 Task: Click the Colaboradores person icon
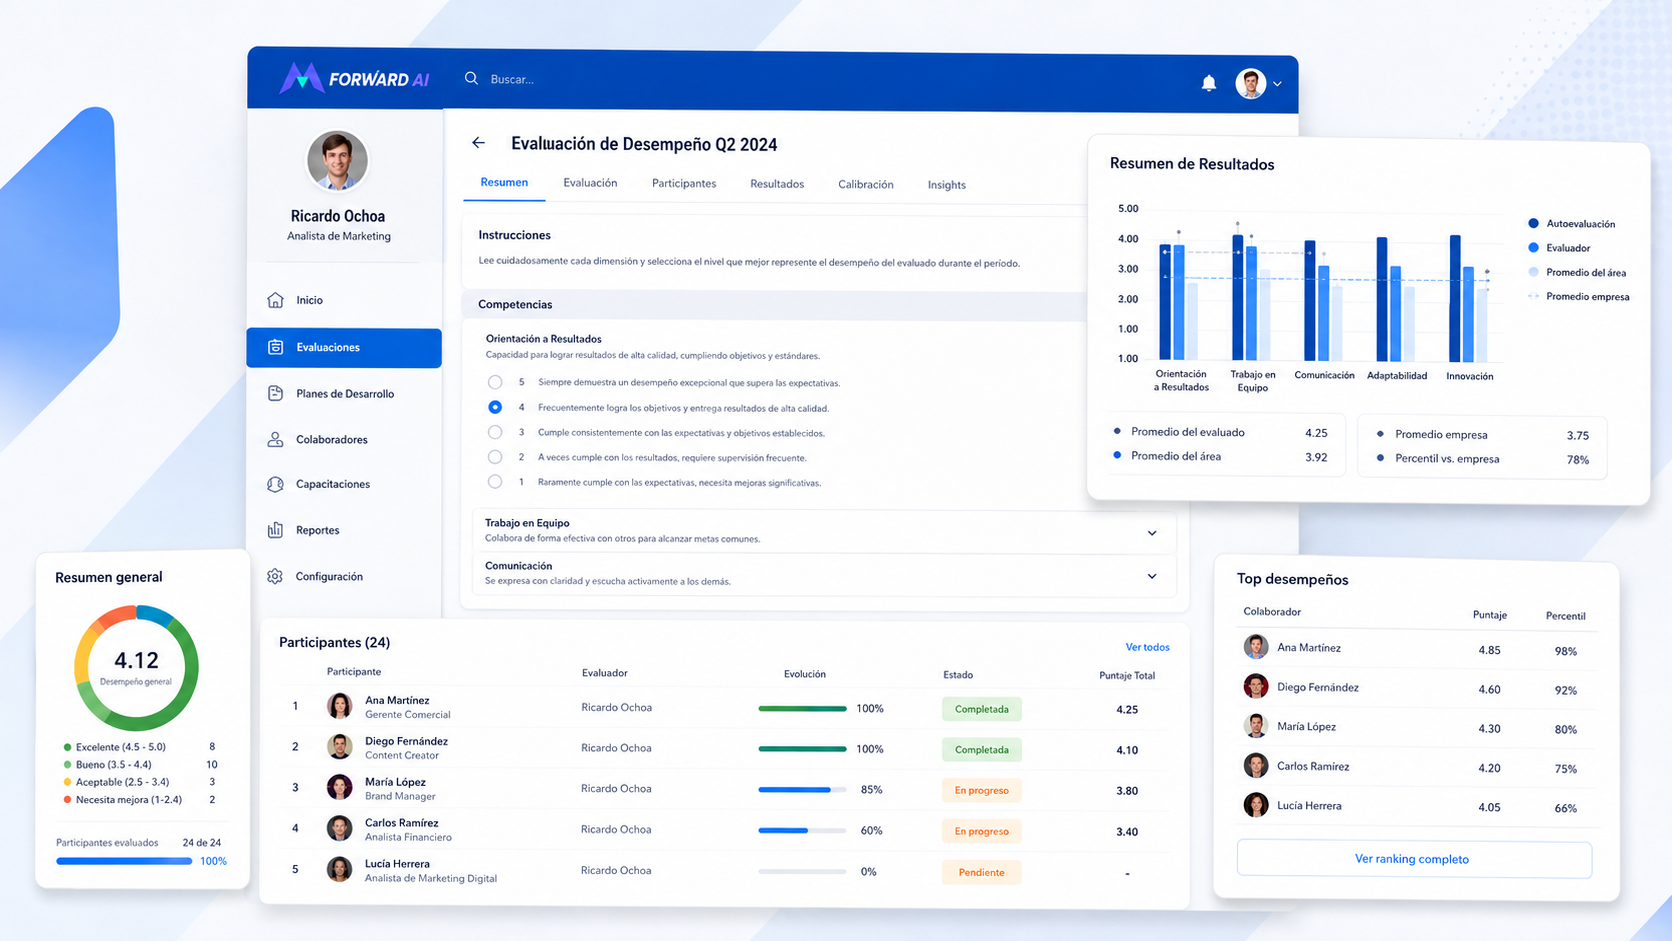[276, 439]
